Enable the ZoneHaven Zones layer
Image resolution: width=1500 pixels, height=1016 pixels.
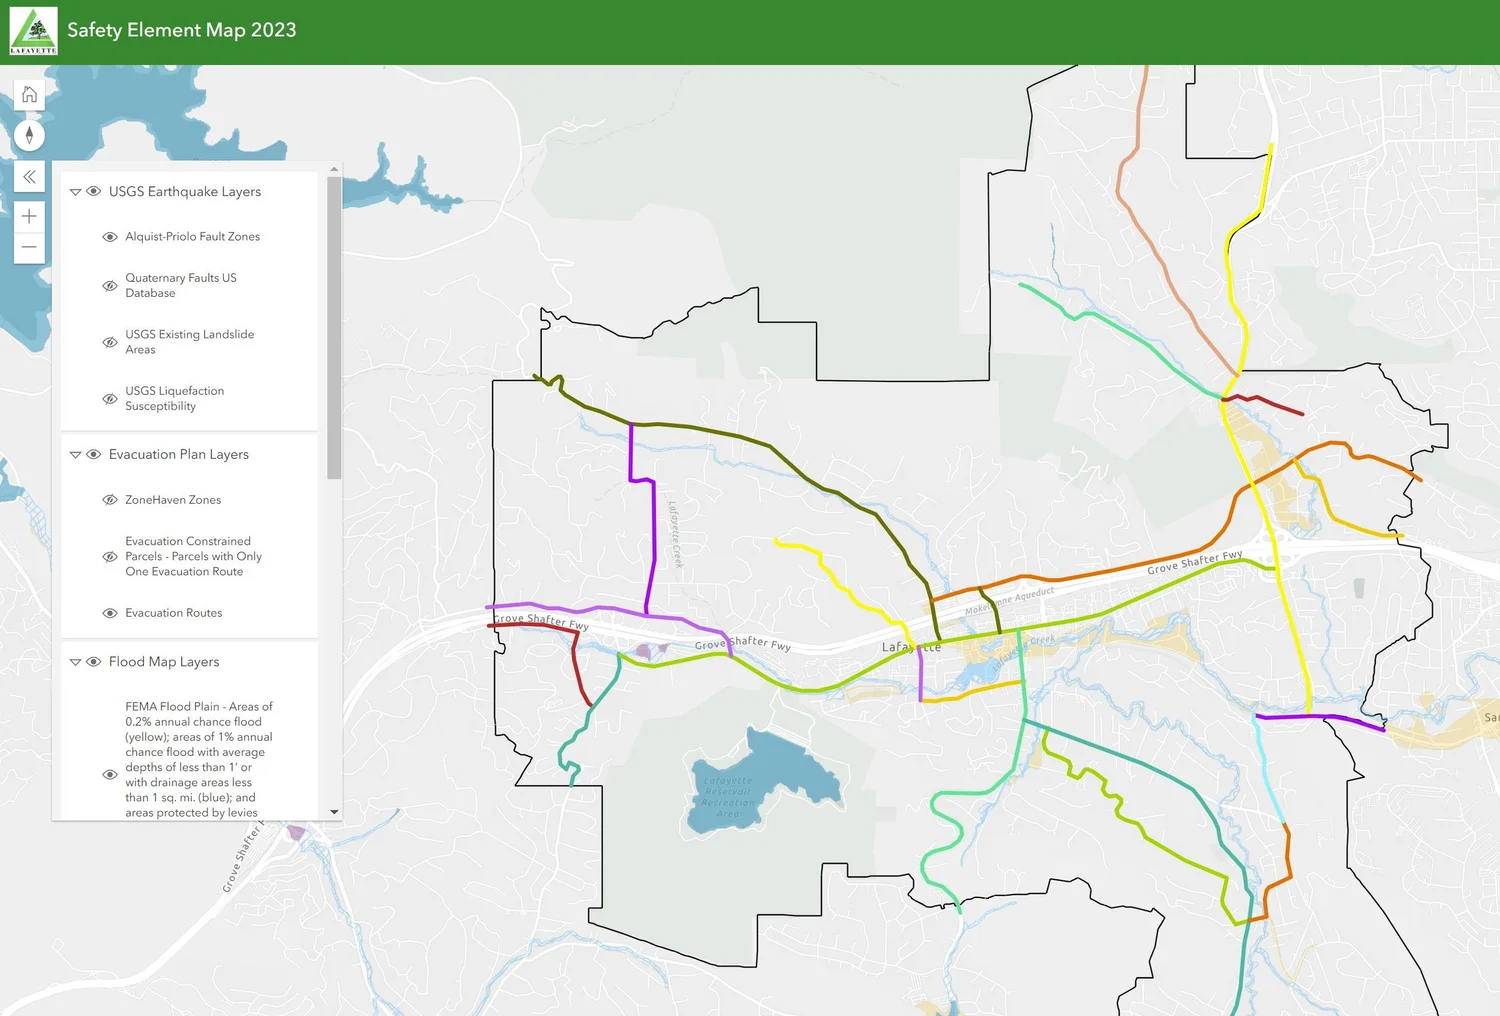click(x=110, y=499)
